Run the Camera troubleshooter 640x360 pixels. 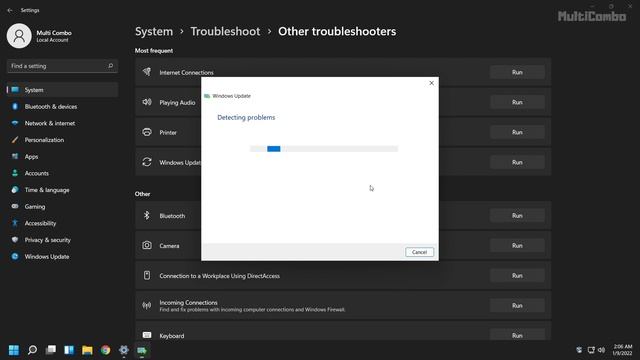(517, 246)
